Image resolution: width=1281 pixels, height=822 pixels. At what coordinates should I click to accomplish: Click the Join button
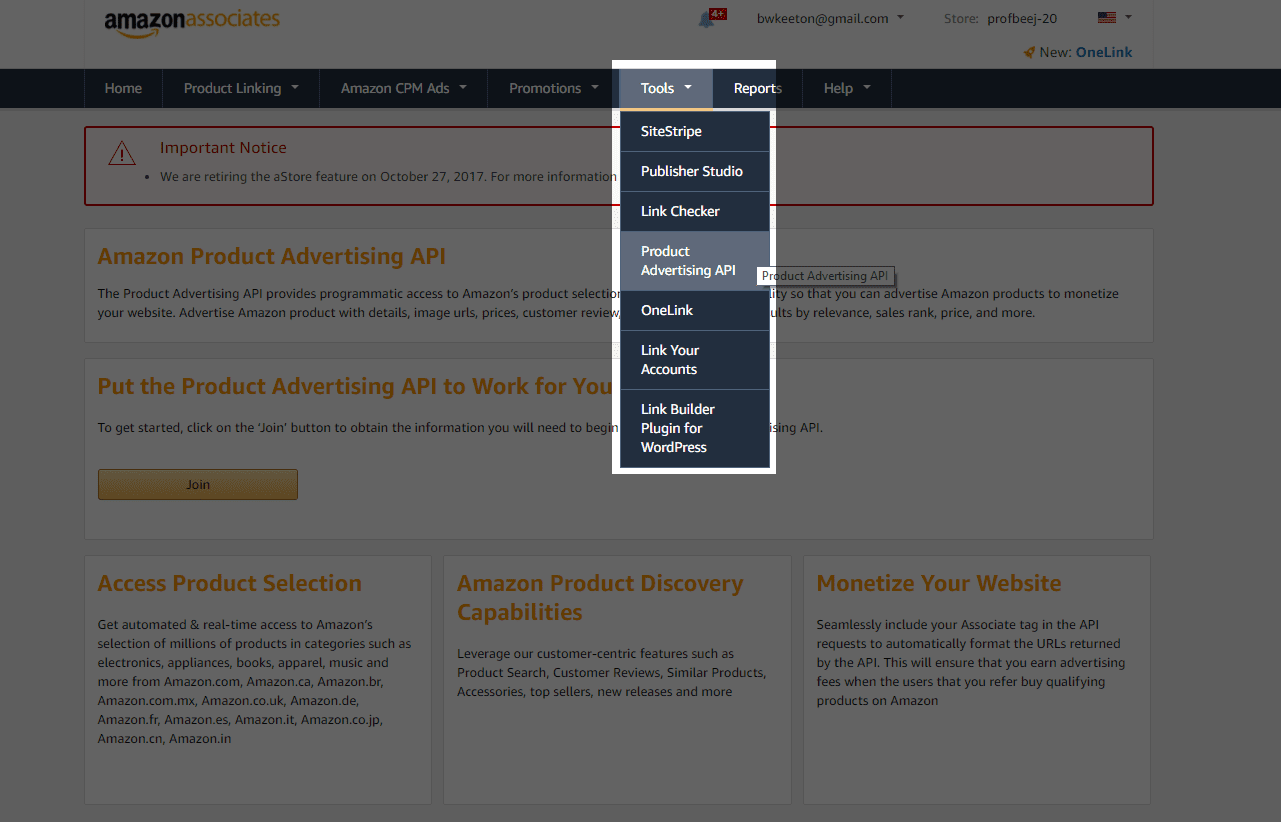coord(197,484)
